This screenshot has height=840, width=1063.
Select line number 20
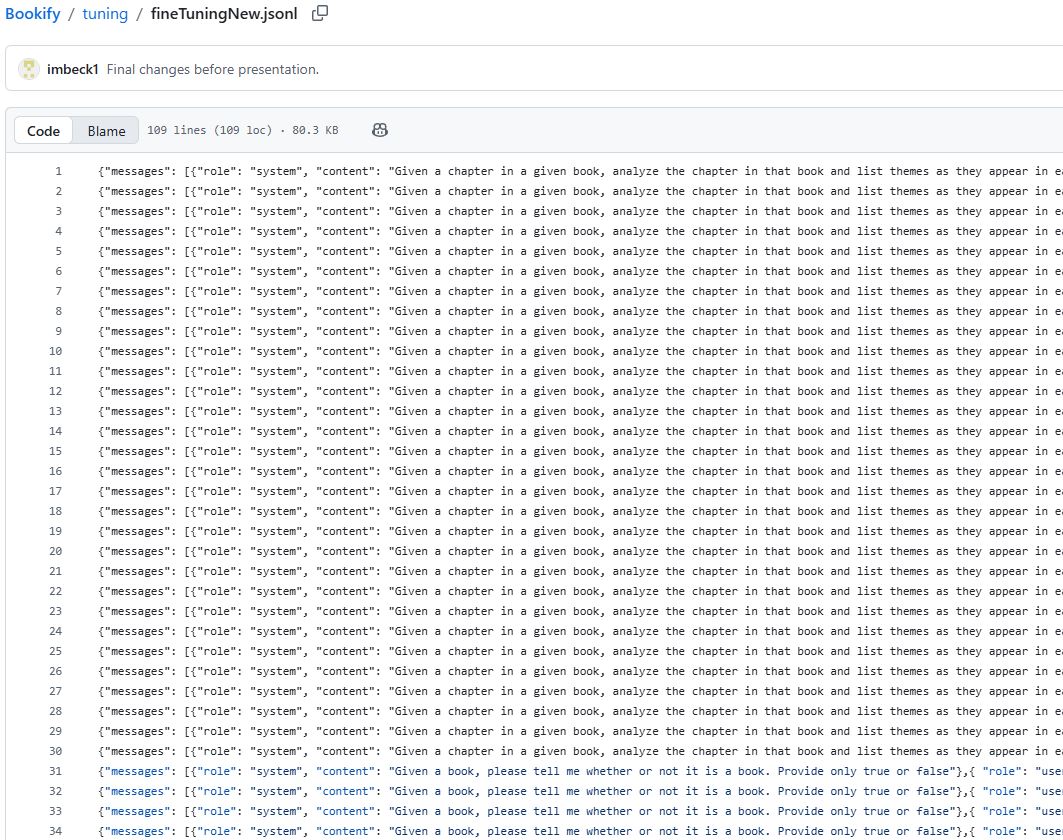tap(55, 551)
